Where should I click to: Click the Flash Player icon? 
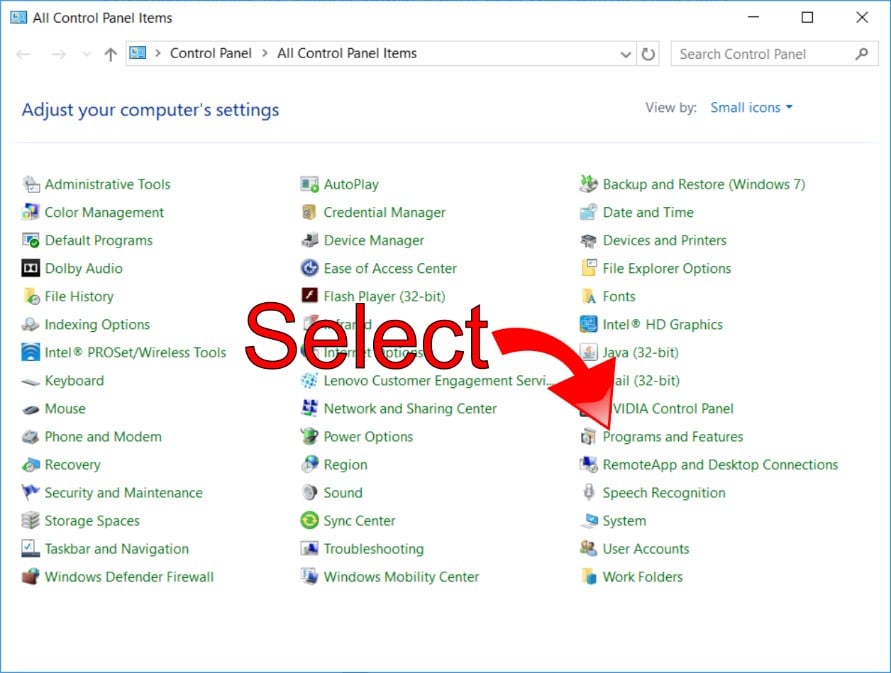coord(309,297)
